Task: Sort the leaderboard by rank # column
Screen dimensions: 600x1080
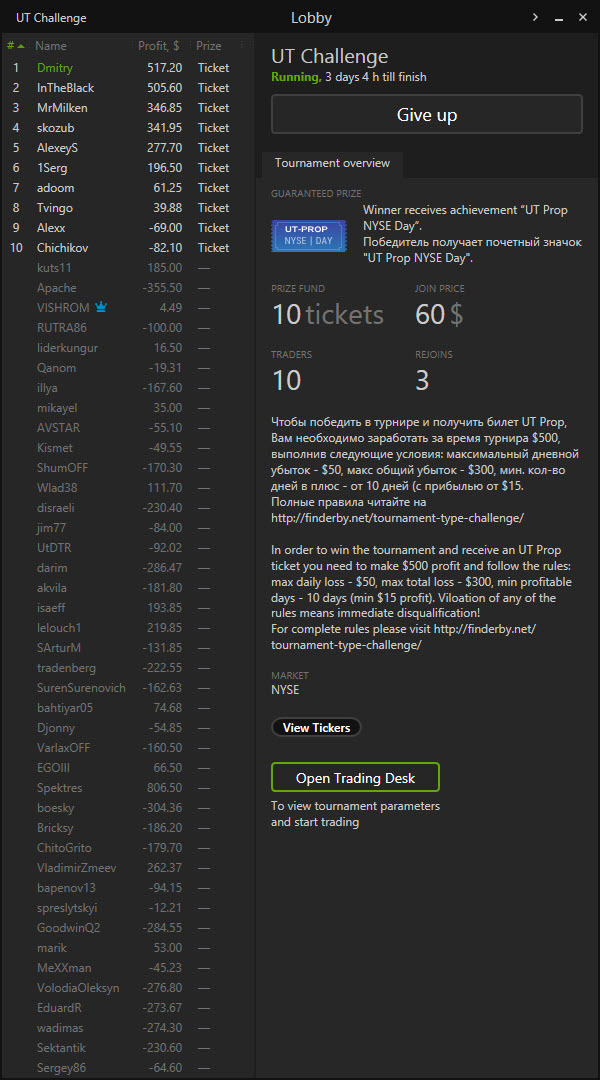Action: (14, 46)
